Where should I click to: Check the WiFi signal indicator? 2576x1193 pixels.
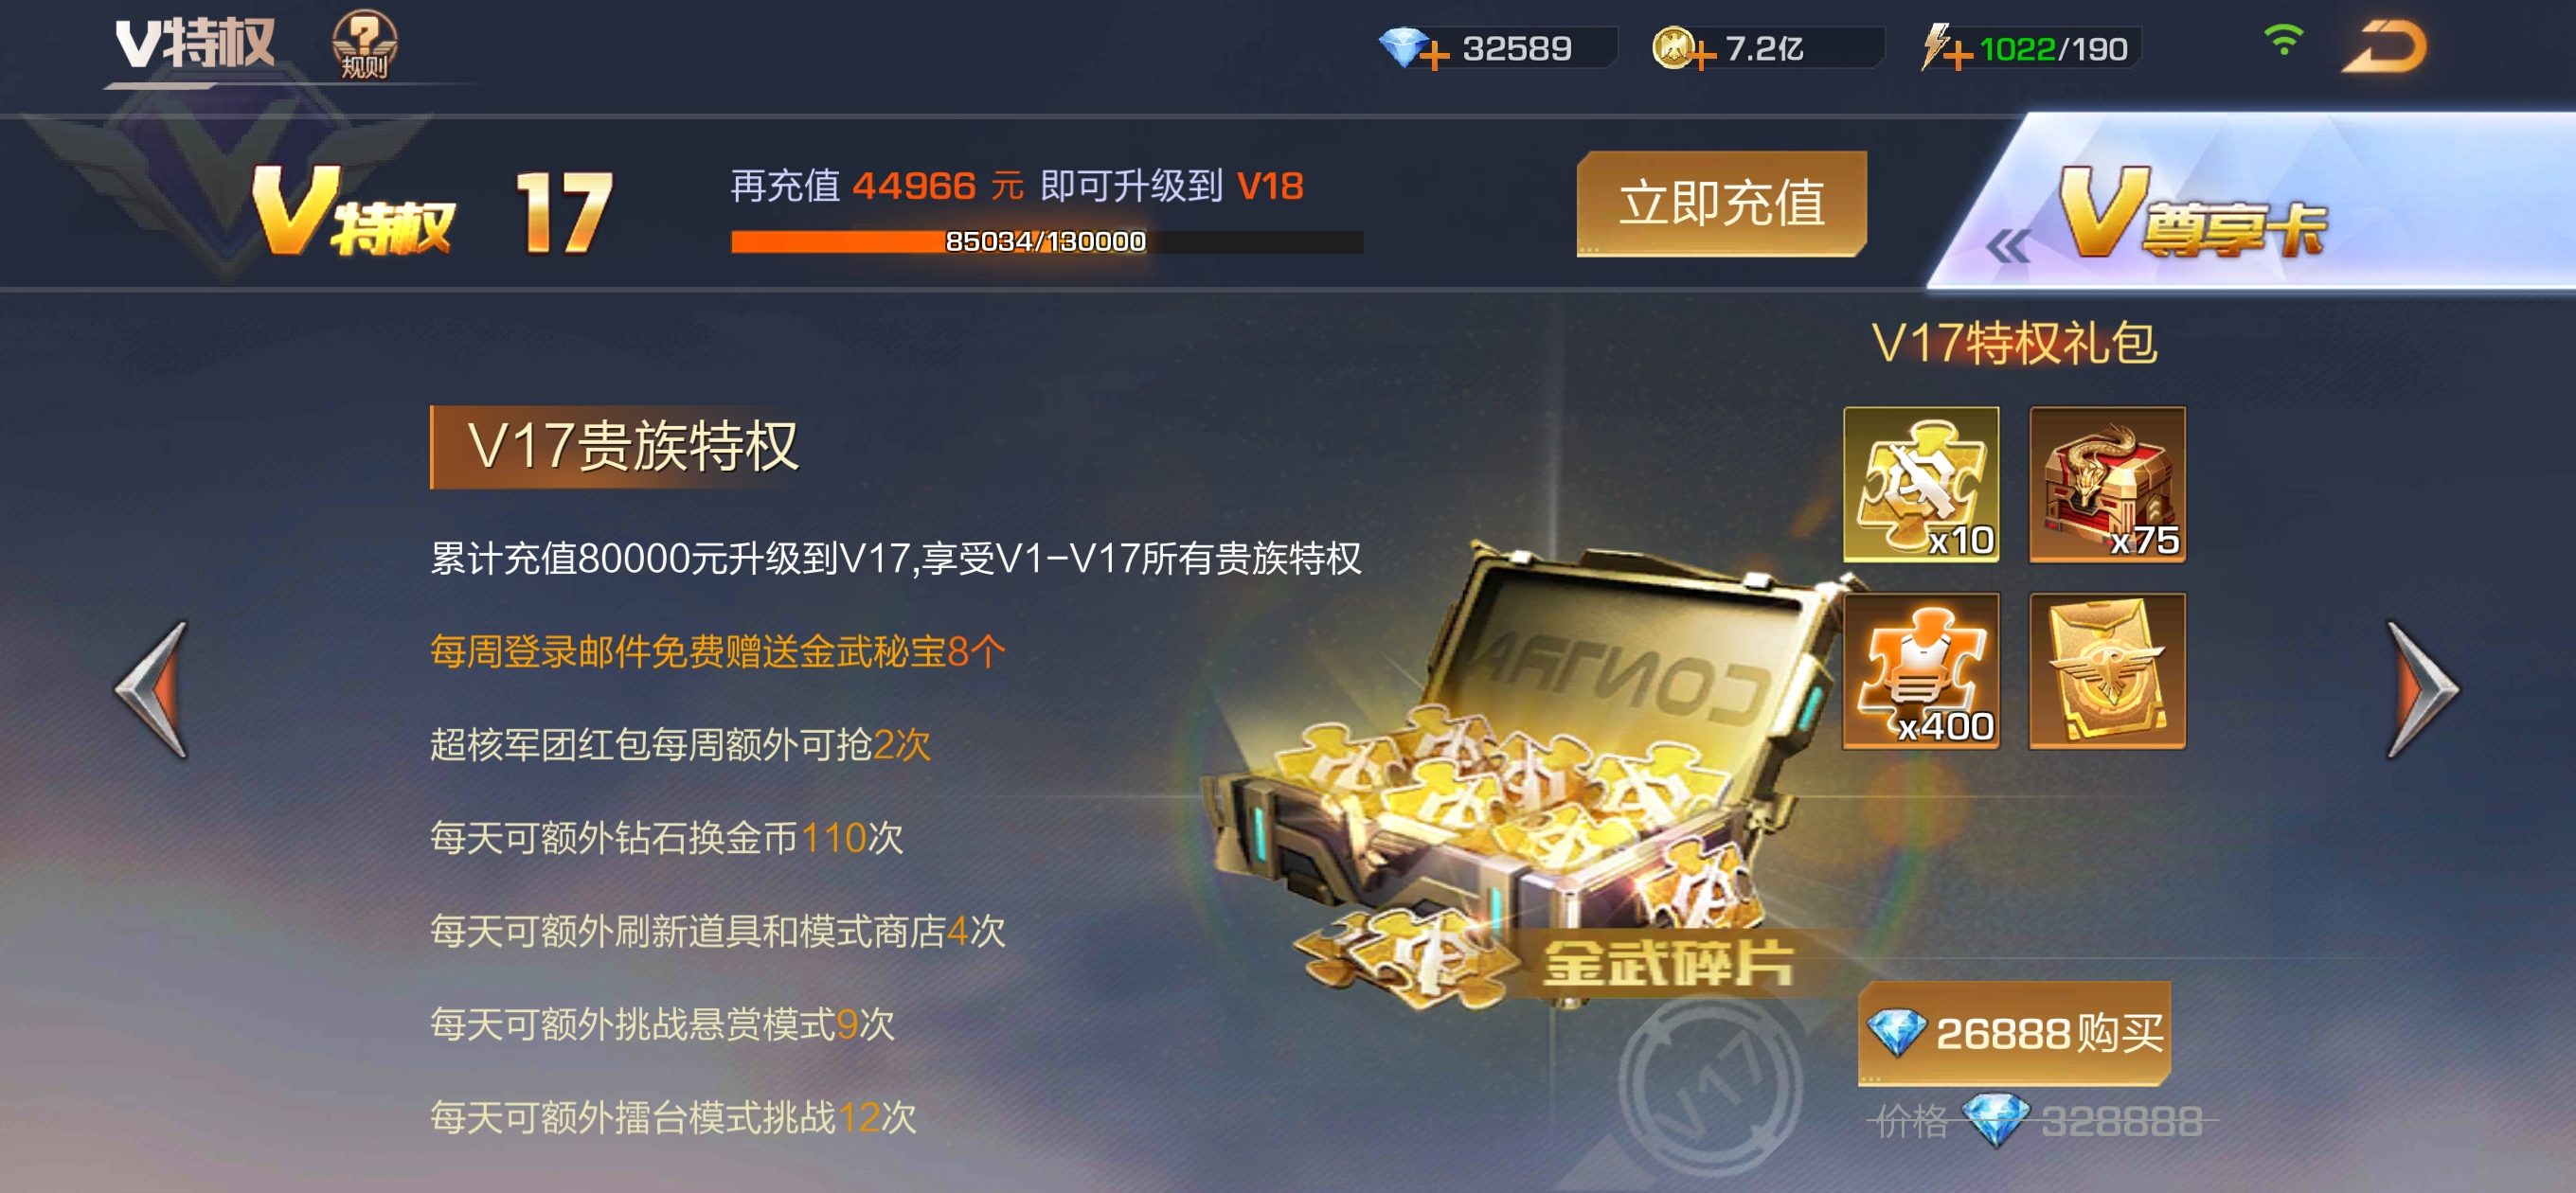tap(2284, 41)
